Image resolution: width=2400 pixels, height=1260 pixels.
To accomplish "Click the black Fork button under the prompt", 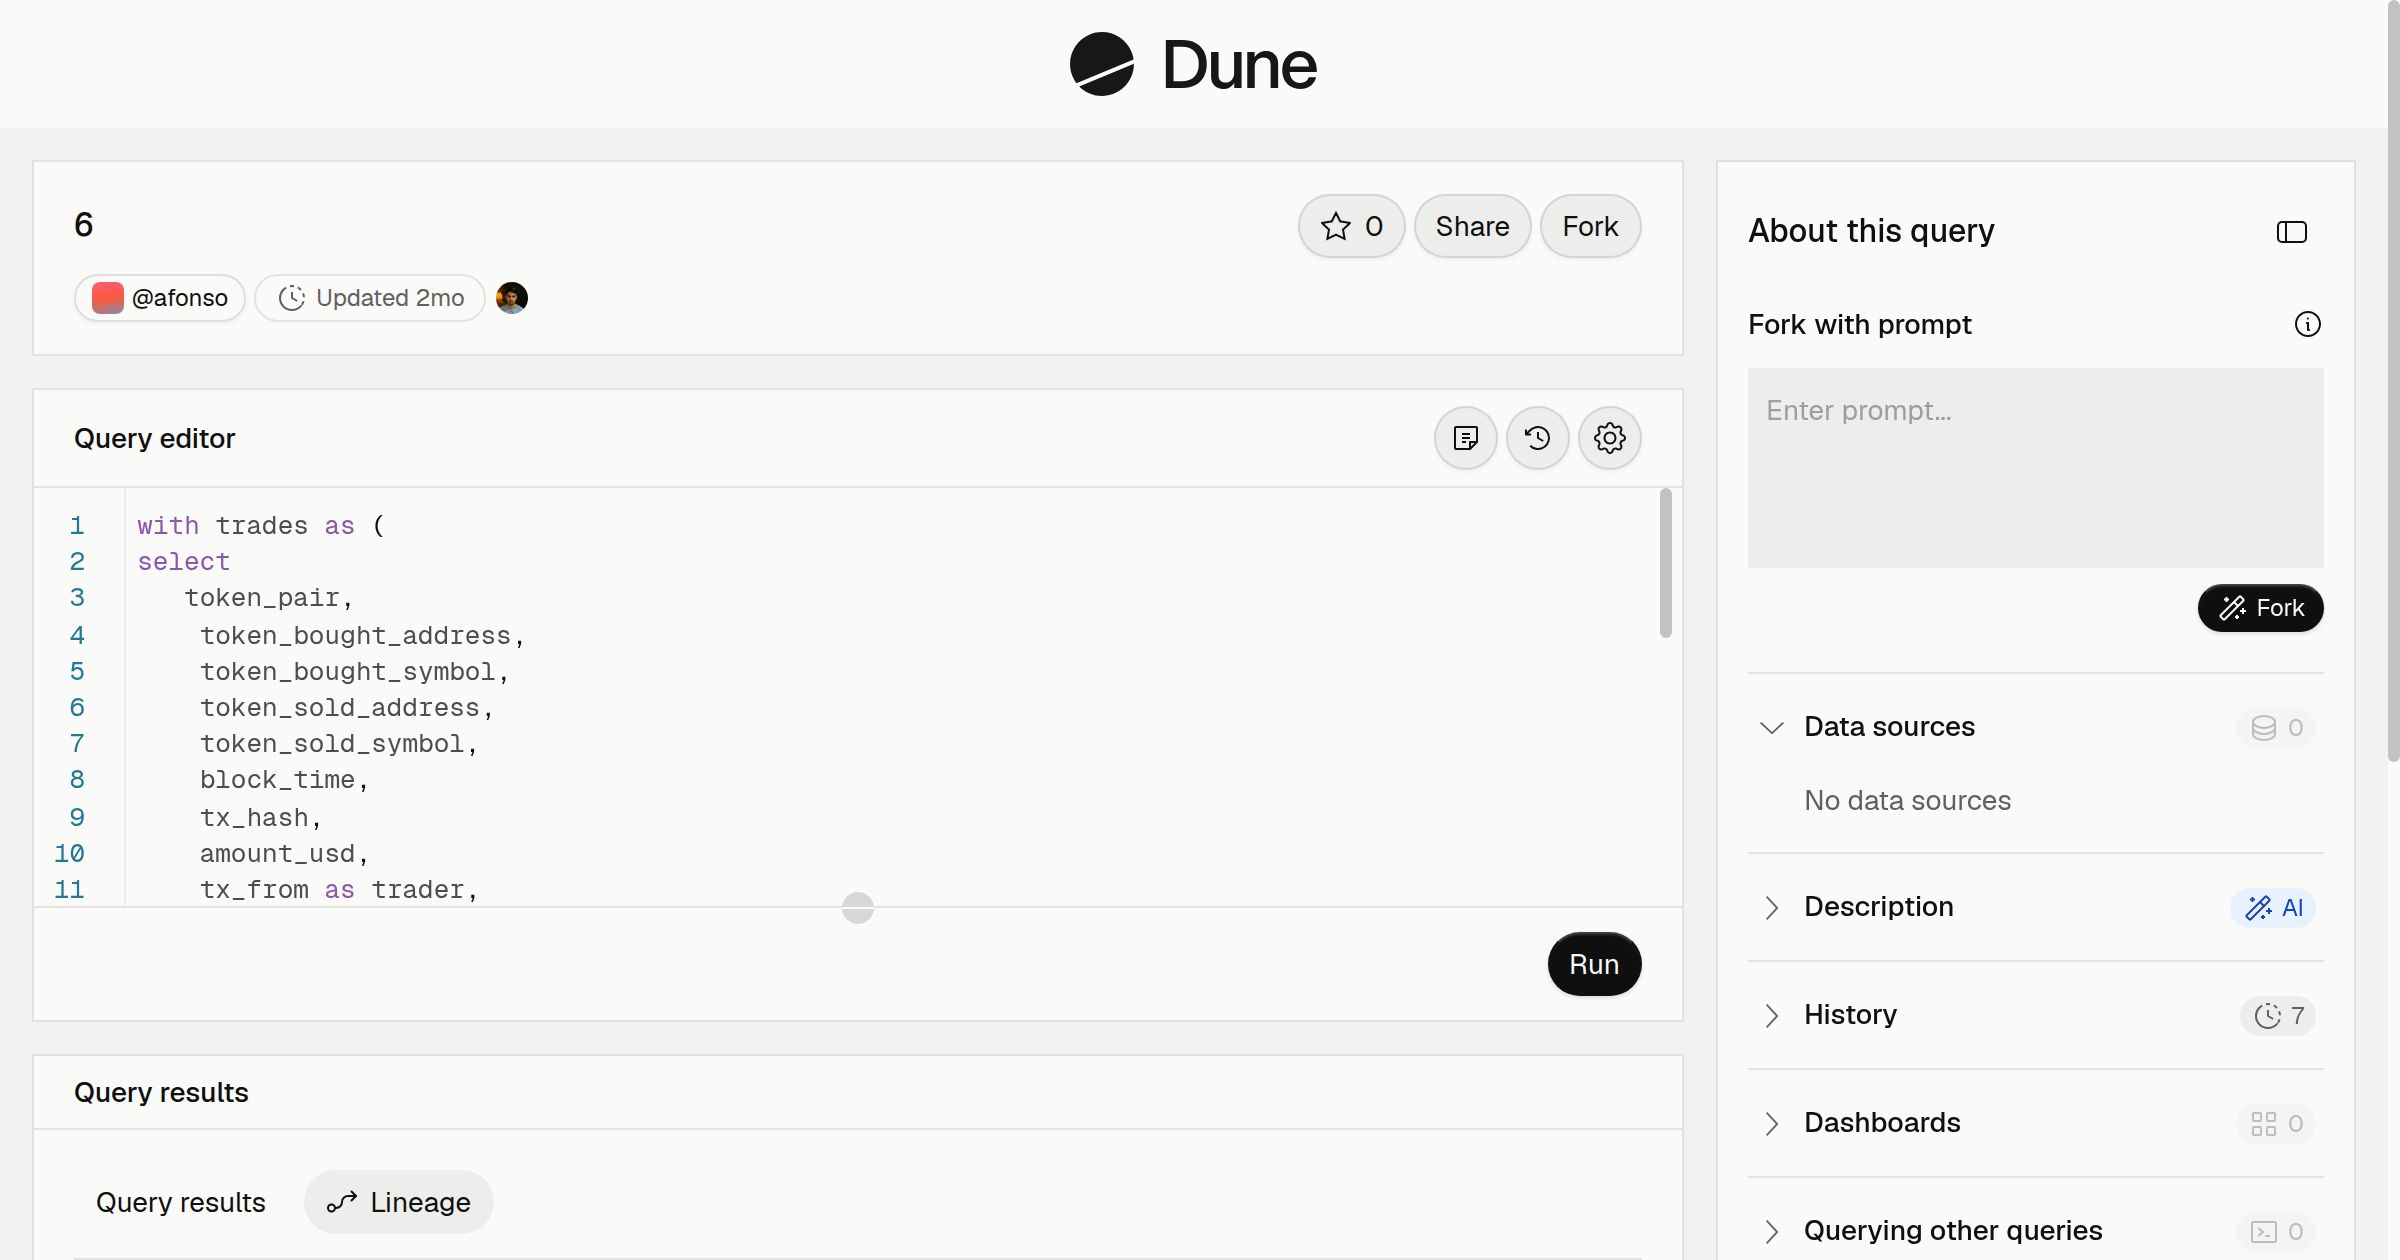I will click(x=2260, y=608).
